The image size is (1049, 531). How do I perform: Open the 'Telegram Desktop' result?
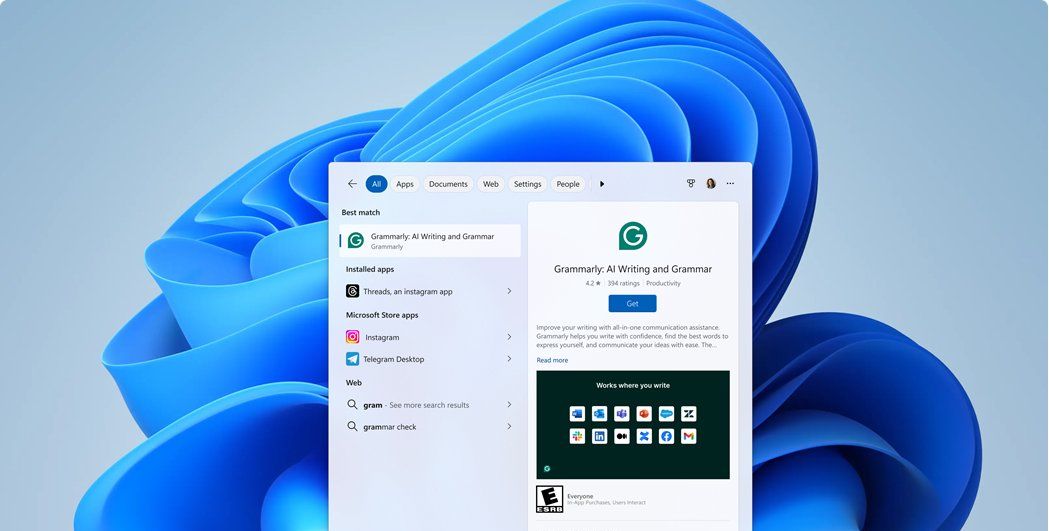coord(430,359)
